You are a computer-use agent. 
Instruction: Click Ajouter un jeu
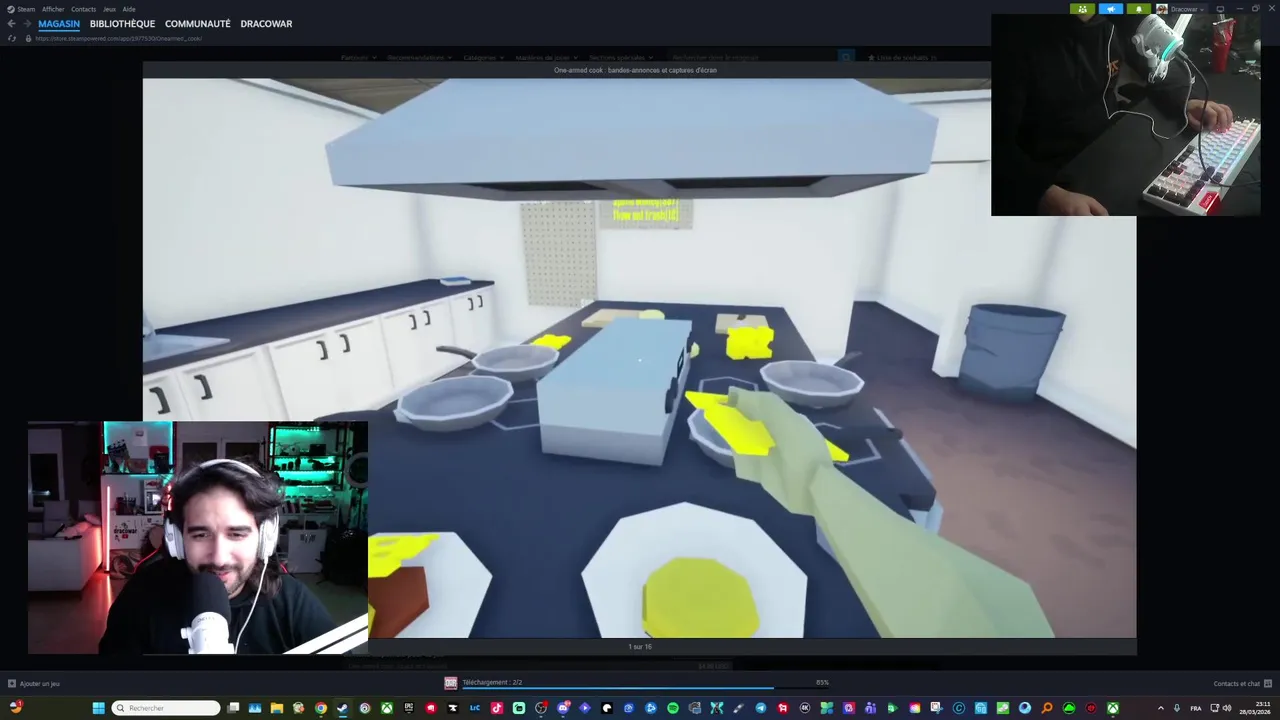click(x=40, y=684)
